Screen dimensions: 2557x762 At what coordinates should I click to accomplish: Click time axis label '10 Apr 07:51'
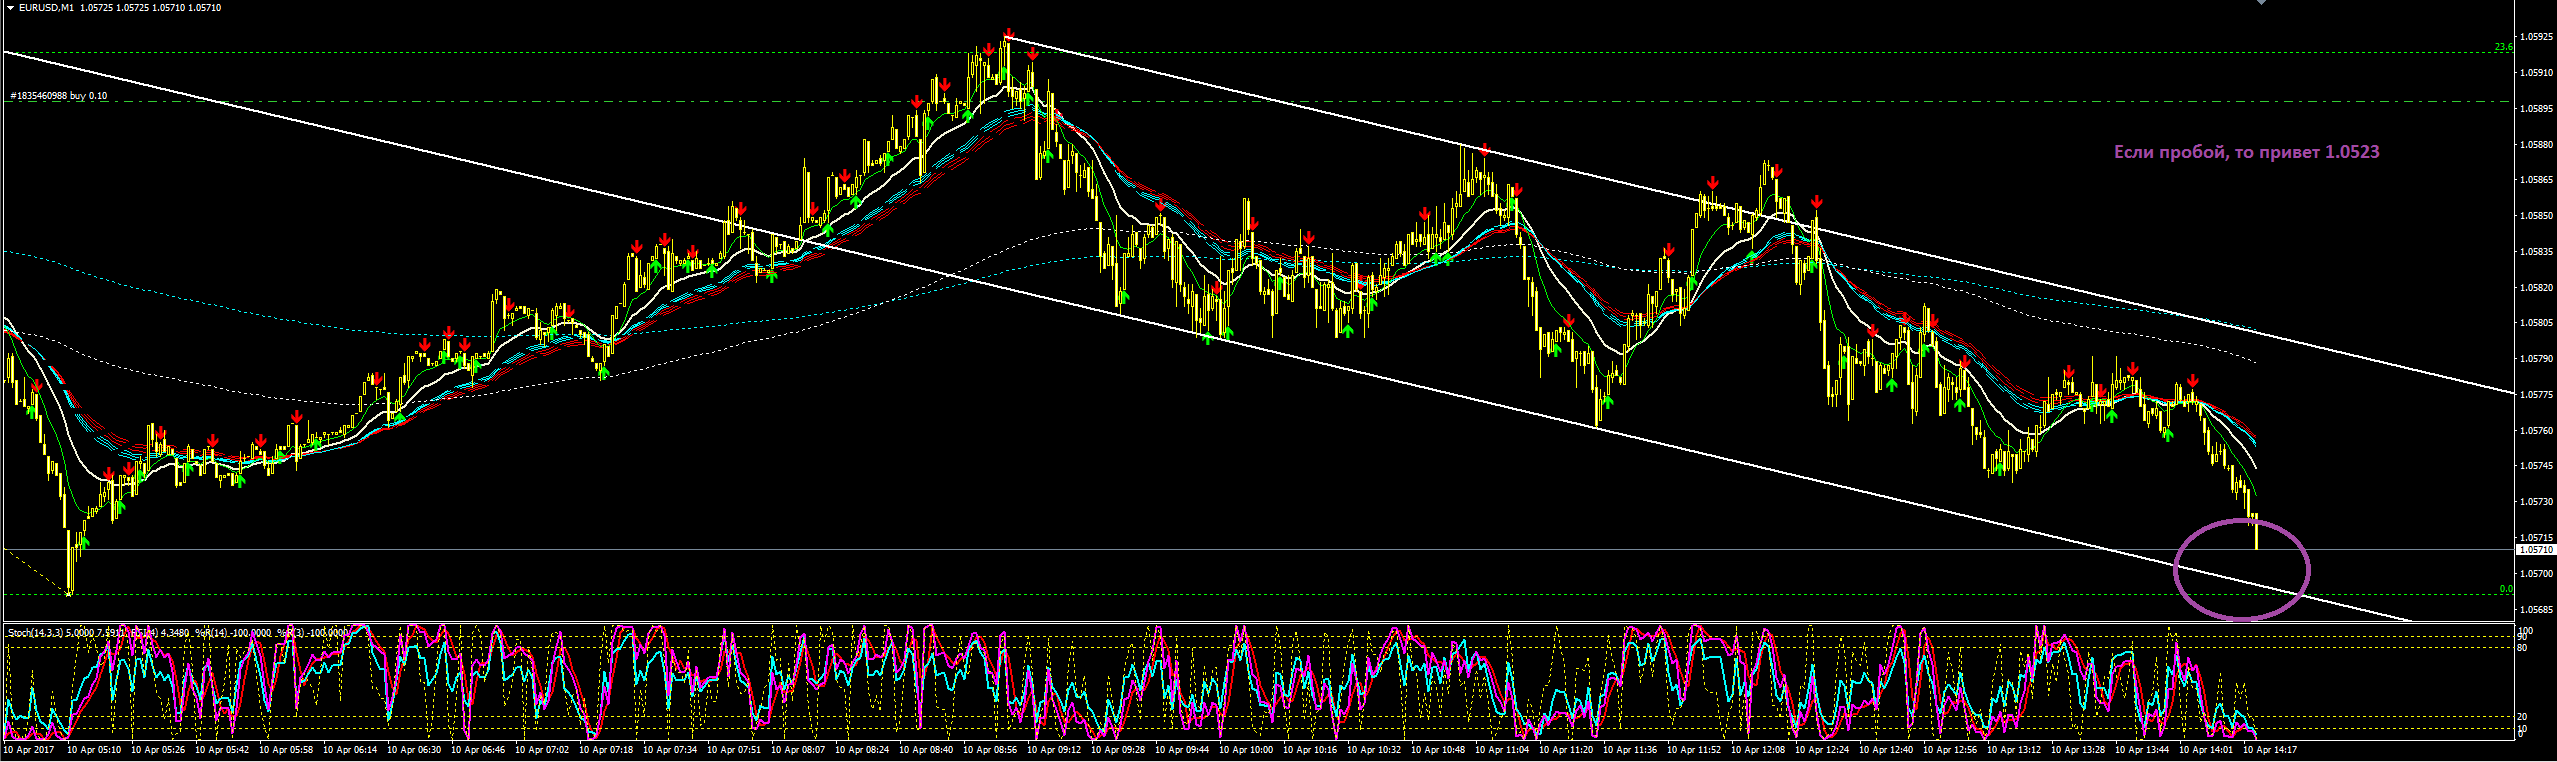[734, 749]
